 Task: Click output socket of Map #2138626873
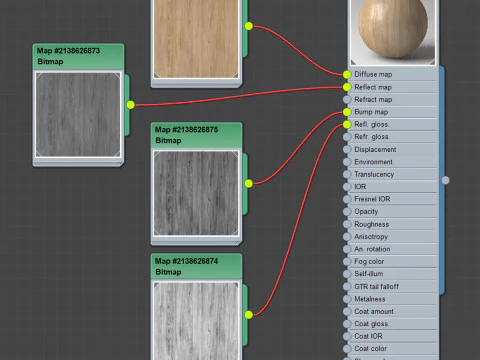click(131, 105)
